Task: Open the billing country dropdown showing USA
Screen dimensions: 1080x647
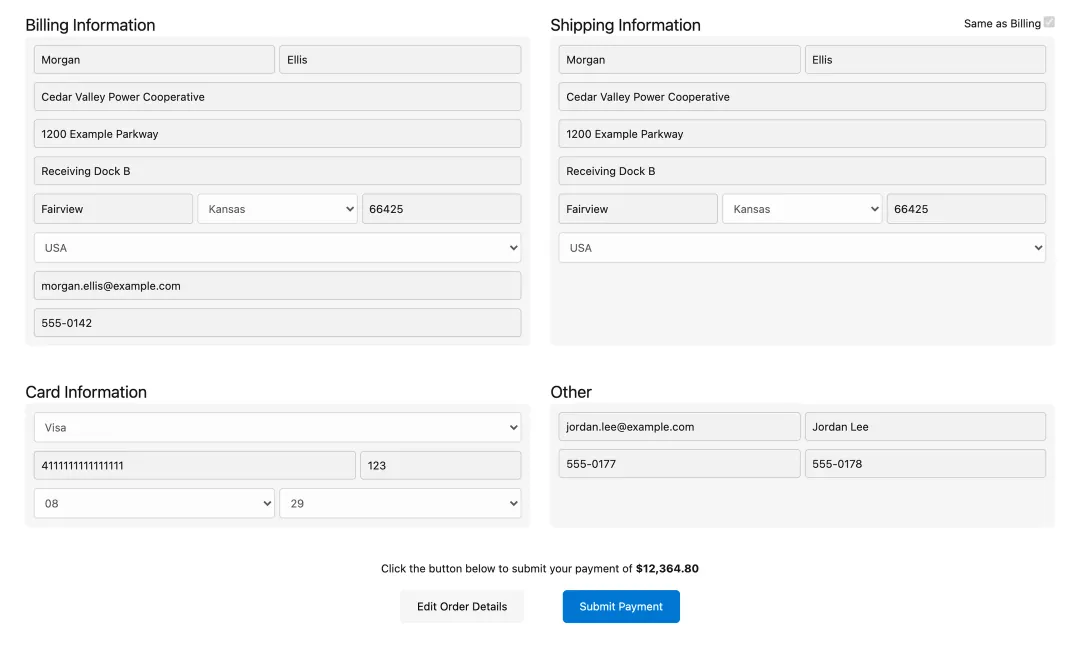Action: click(x=278, y=247)
